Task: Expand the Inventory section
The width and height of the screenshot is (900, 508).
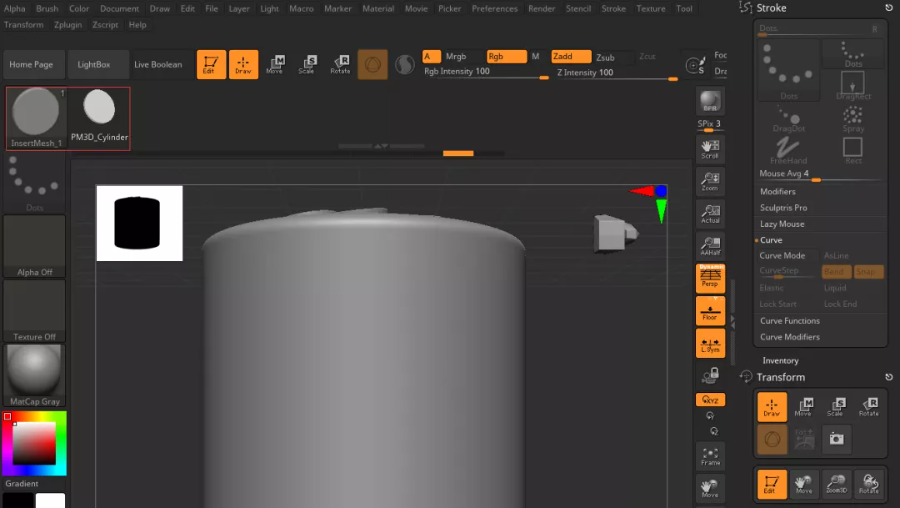Action: pyautogui.click(x=780, y=360)
